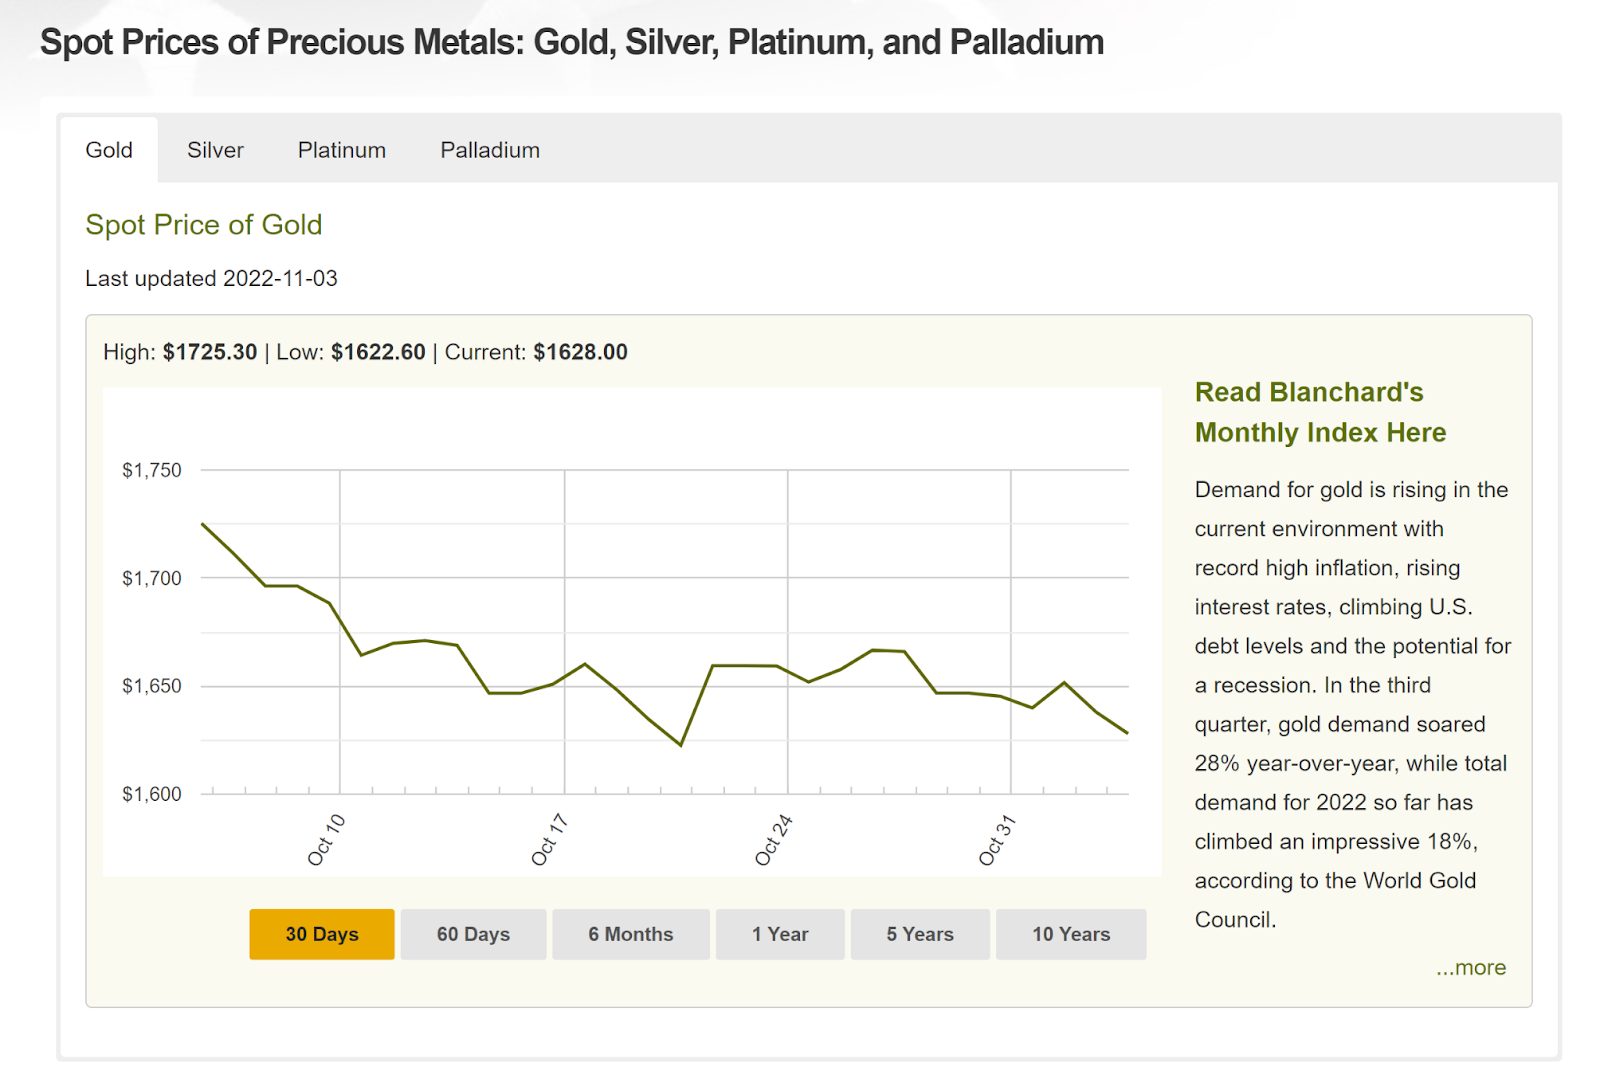Viewport: 1600px width, 1080px height.
Task: Click the Oct 17 date label
Action: tap(549, 840)
